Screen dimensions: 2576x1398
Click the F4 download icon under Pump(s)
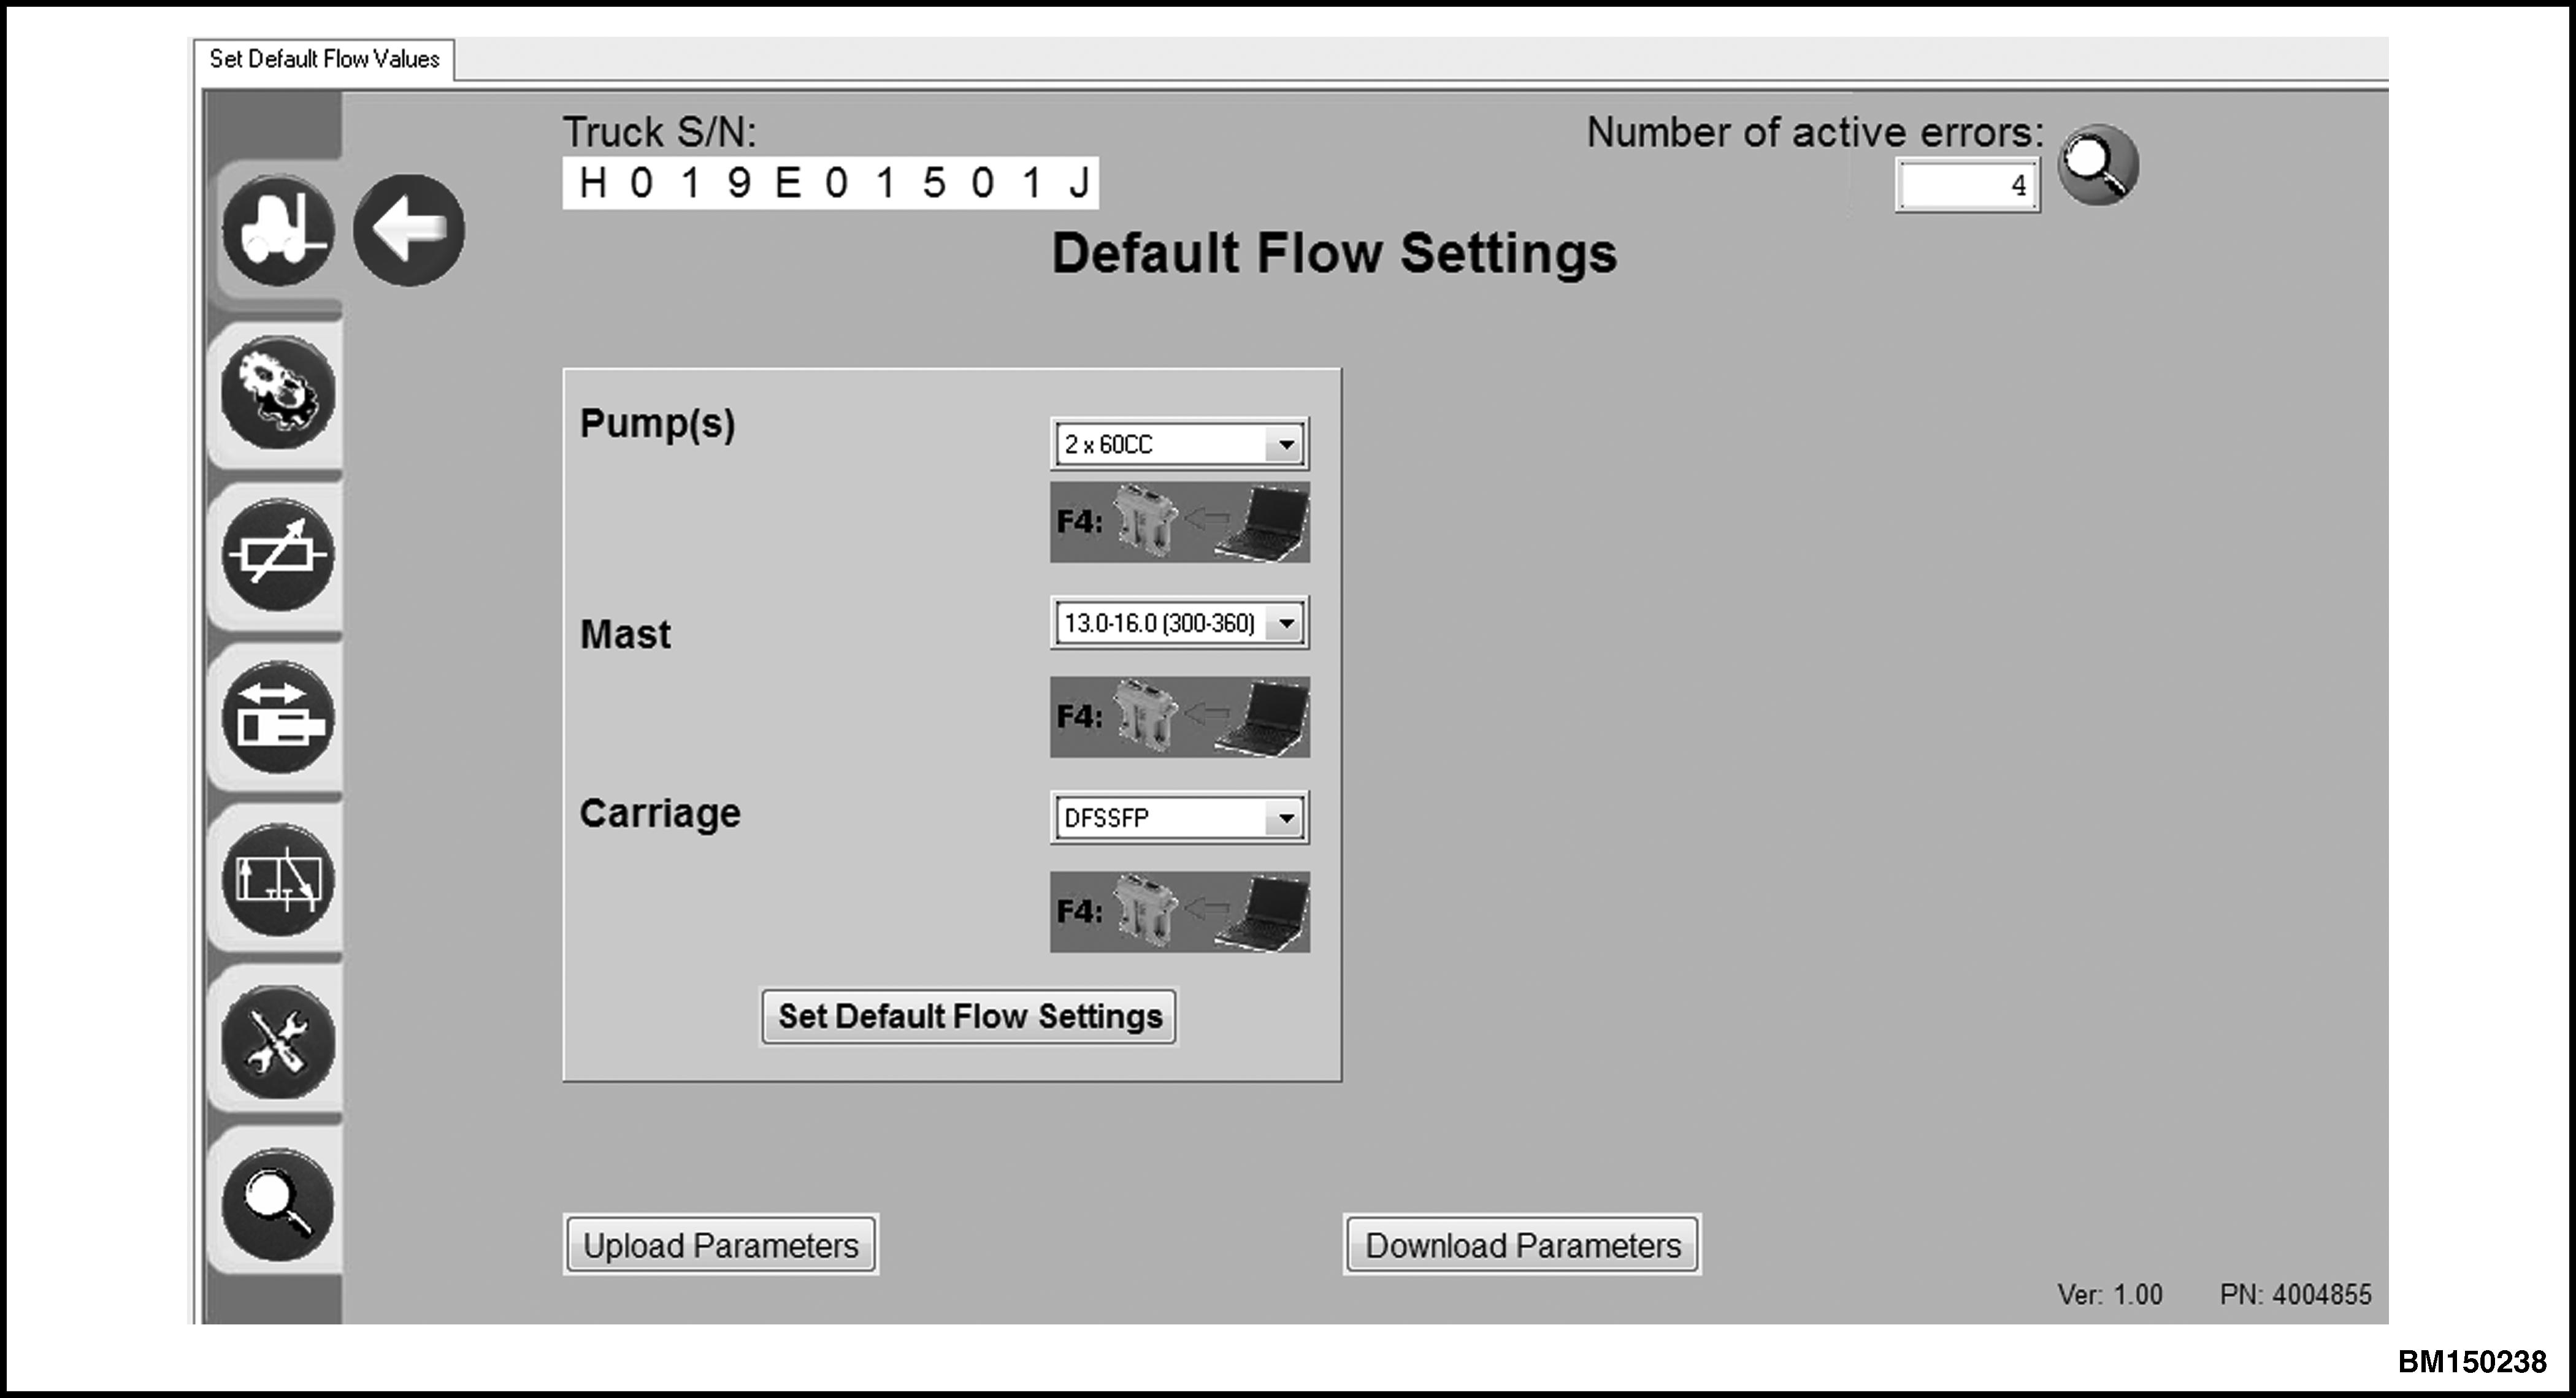pyautogui.click(x=1180, y=522)
